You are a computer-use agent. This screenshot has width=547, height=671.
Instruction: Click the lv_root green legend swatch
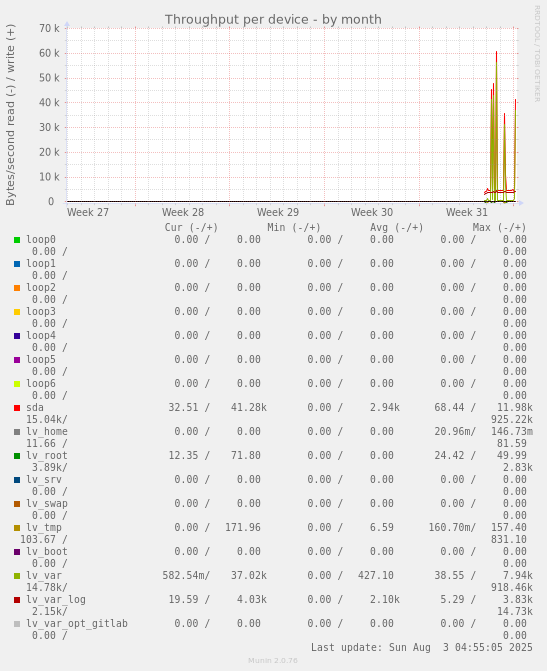[17, 456]
